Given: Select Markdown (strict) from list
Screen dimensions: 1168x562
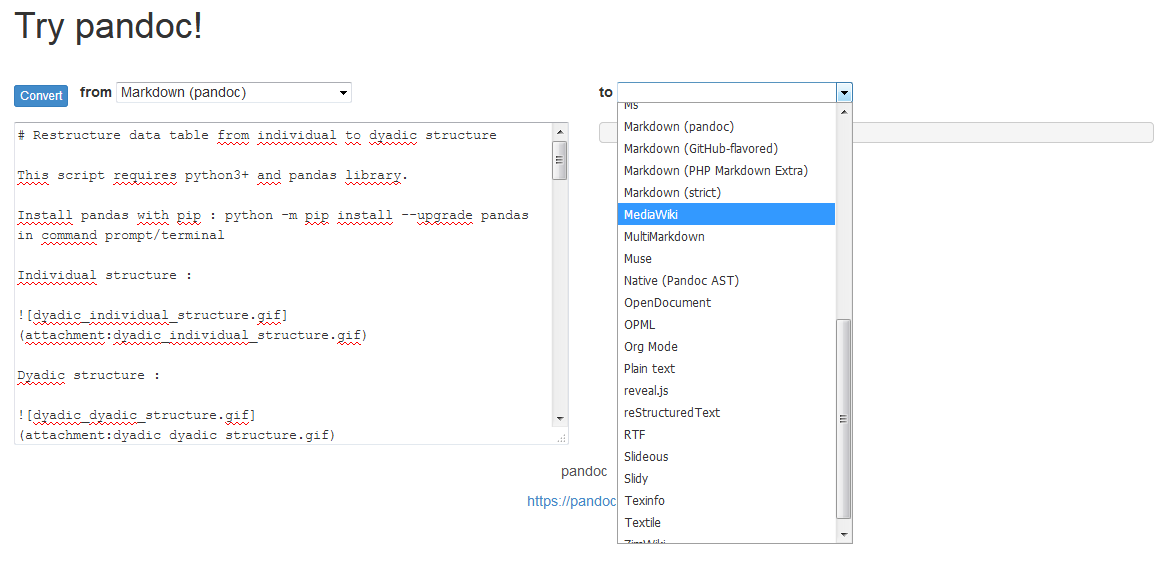Looking at the screenshot, I should tap(726, 192).
